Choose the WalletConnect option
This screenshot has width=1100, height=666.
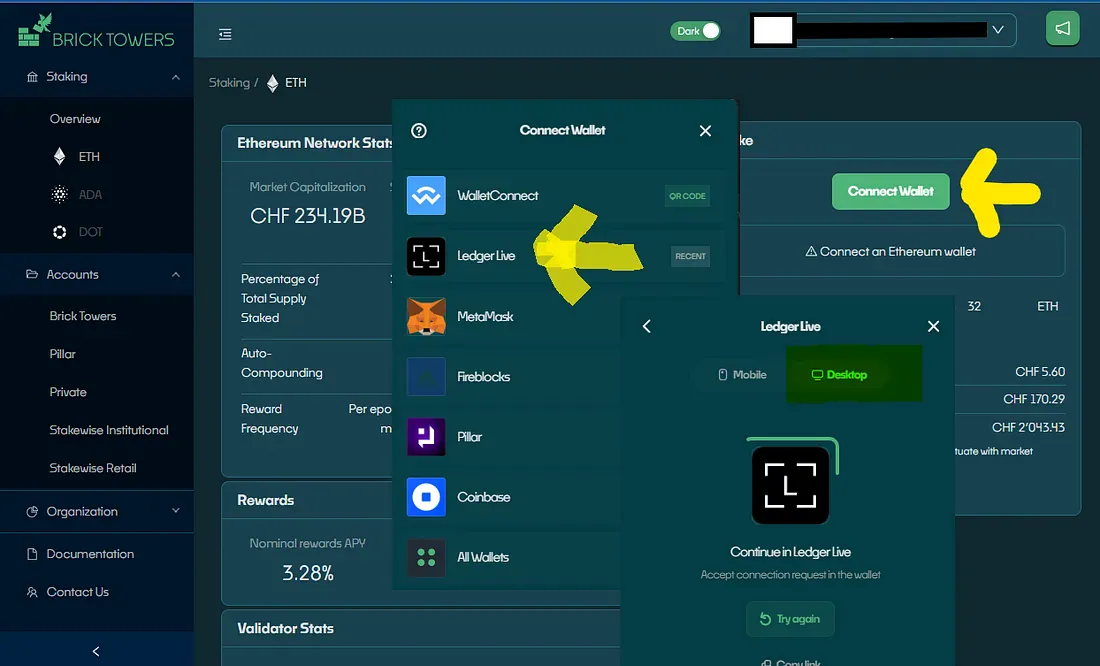[x=565, y=196]
